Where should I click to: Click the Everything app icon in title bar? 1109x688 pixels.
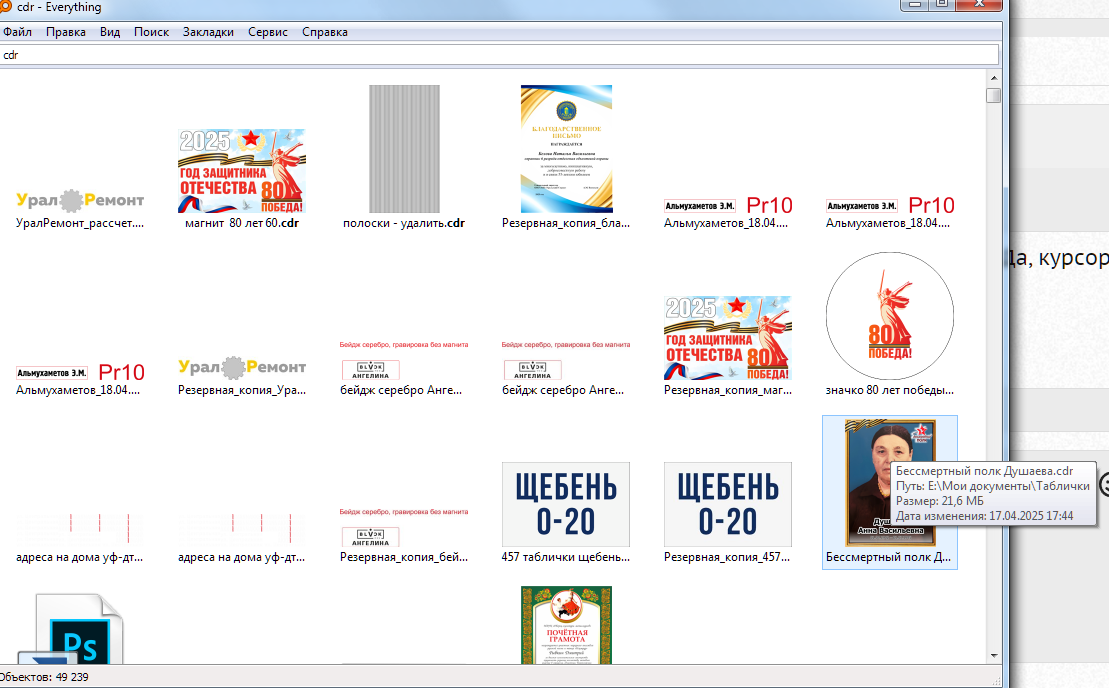pyautogui.click(x=4, y=7)
